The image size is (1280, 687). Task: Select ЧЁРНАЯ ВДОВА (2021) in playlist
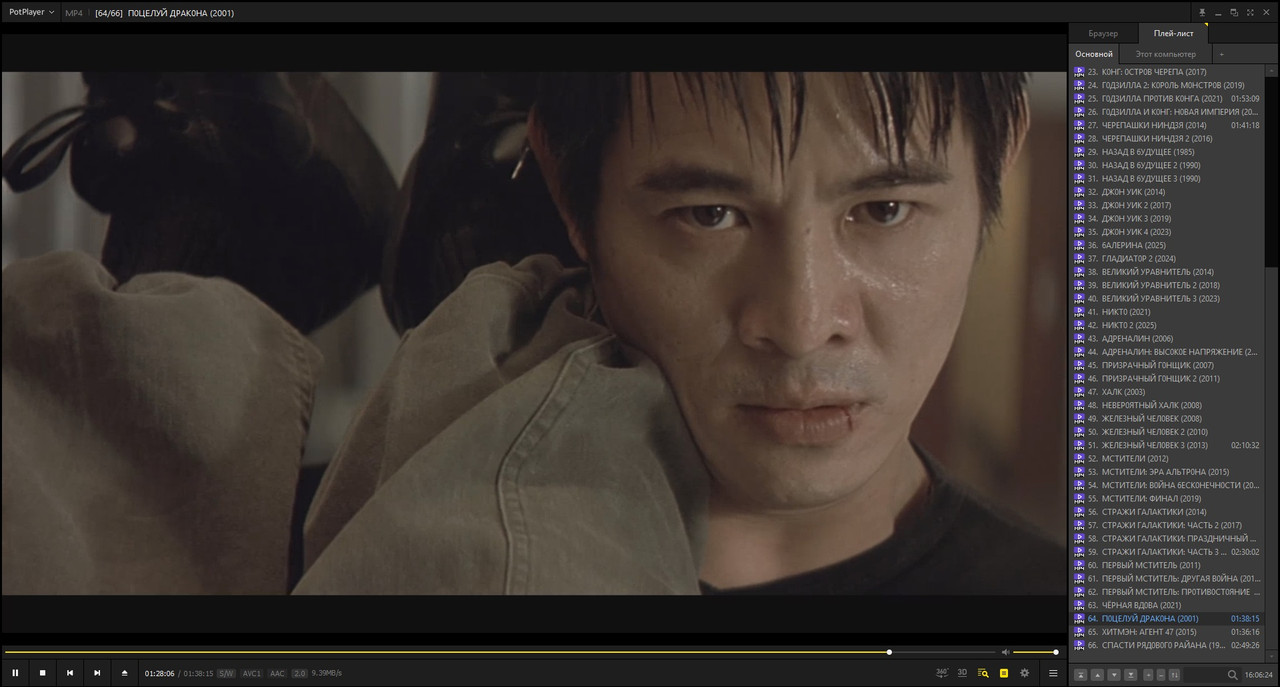(1166, 605)
